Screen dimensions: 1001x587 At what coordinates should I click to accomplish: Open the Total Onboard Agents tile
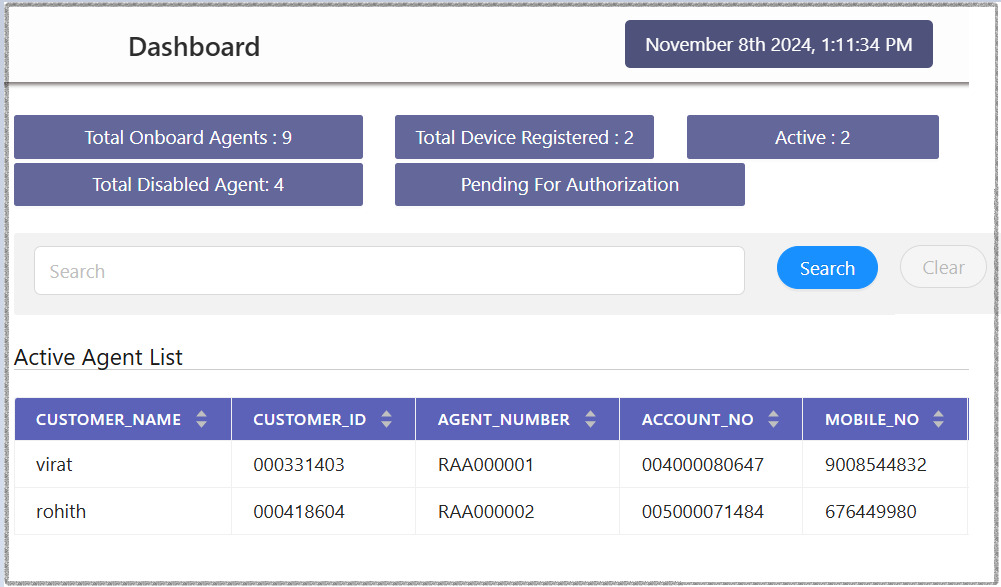pos(188,138)
